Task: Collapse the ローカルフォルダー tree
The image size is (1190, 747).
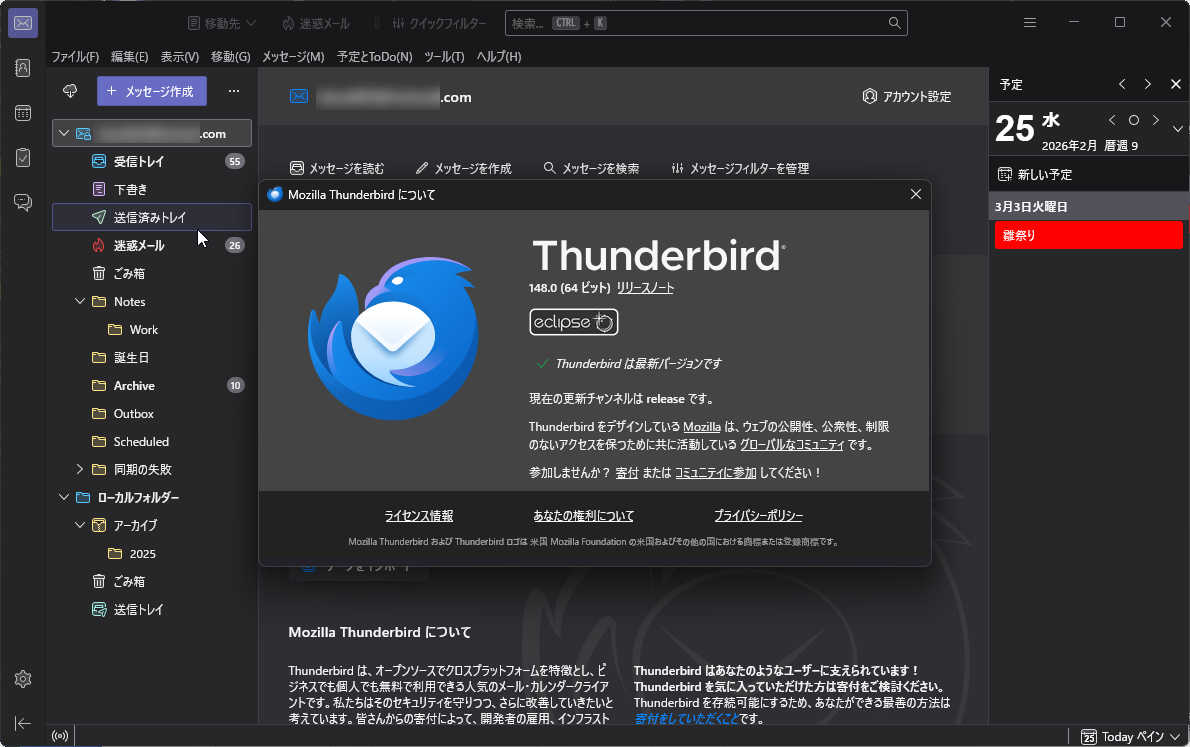Action: 63,497
